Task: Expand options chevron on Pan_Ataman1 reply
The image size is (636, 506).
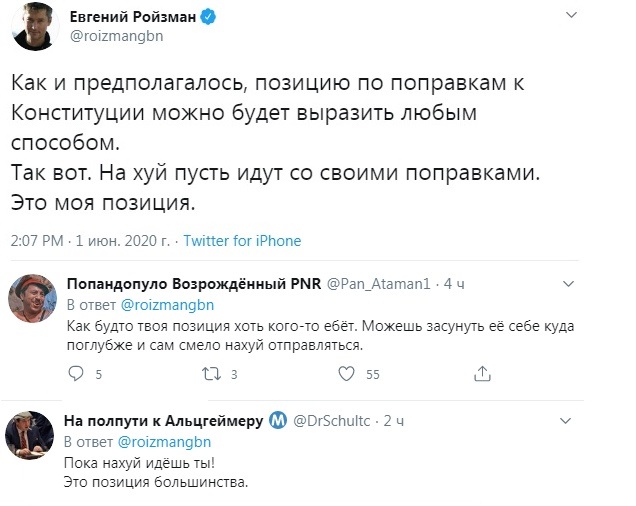Action: click(569, 284)
